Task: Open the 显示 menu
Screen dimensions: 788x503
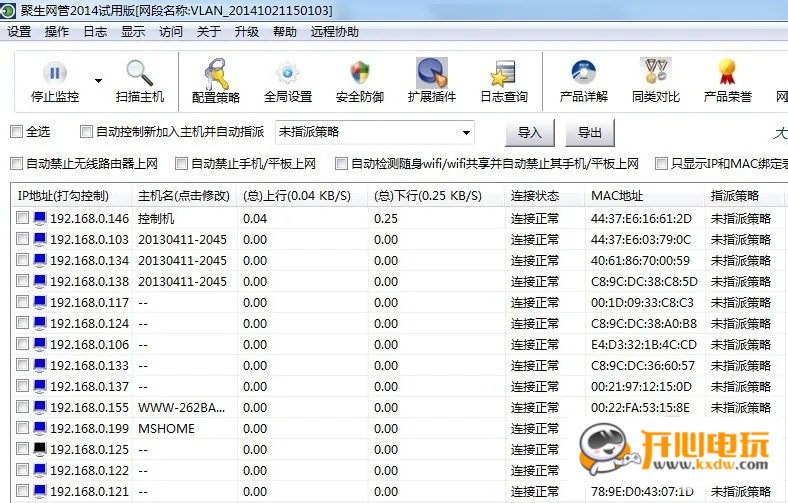Action: pyautogui.click(x=133, y=32)
